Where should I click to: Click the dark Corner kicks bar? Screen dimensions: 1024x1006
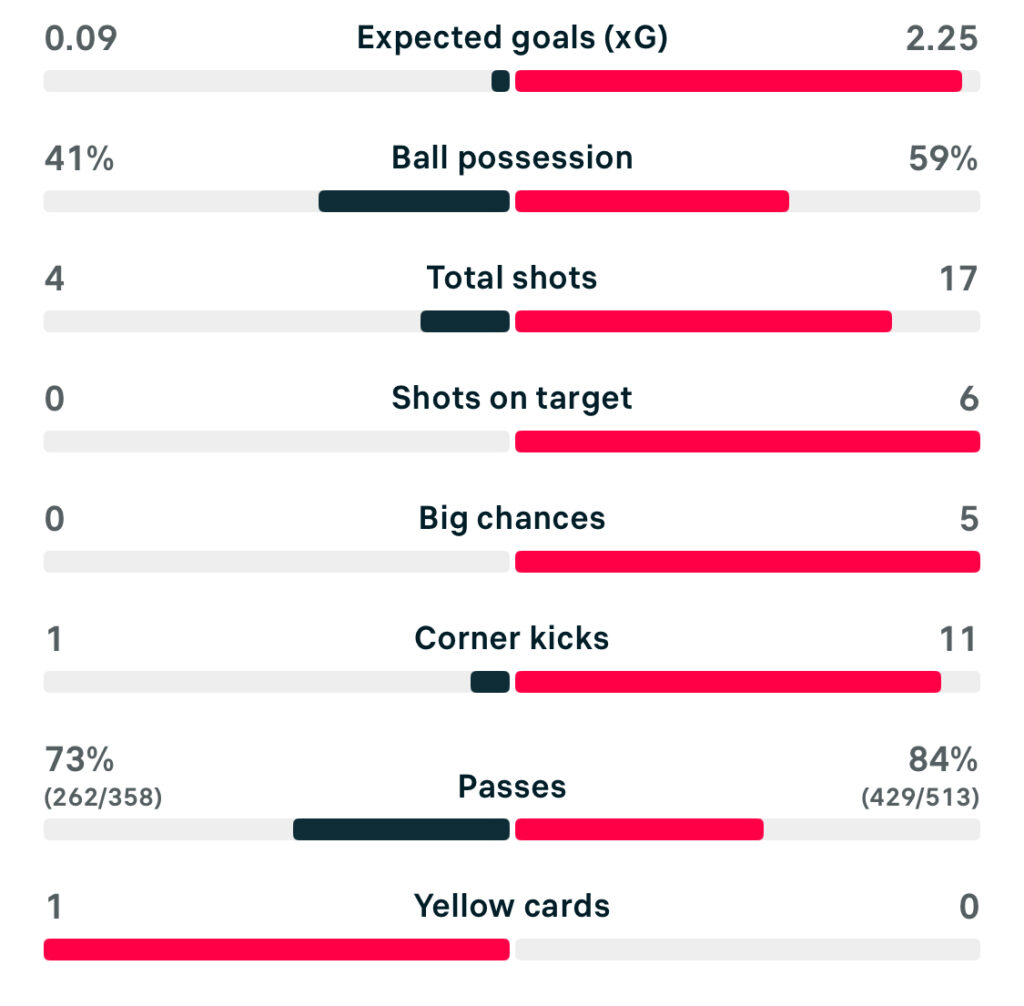(x=490, y=681)
